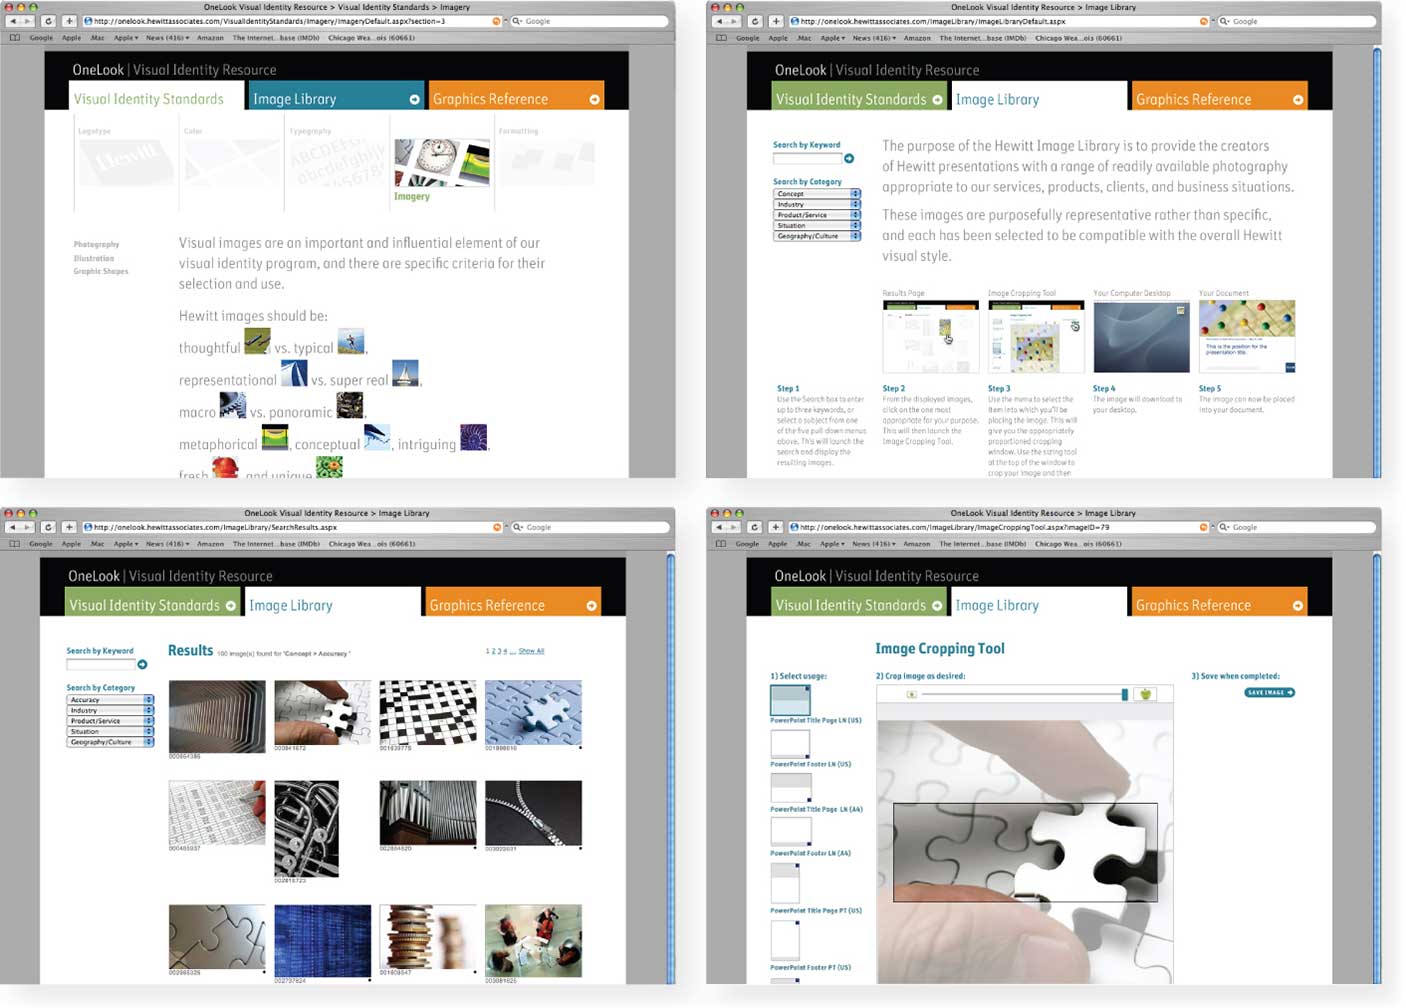The width and height of the screenshot is (1406, 1008).
Task: Open the crossword puzzle result thumbnail
Action: (x=428, y=712)
